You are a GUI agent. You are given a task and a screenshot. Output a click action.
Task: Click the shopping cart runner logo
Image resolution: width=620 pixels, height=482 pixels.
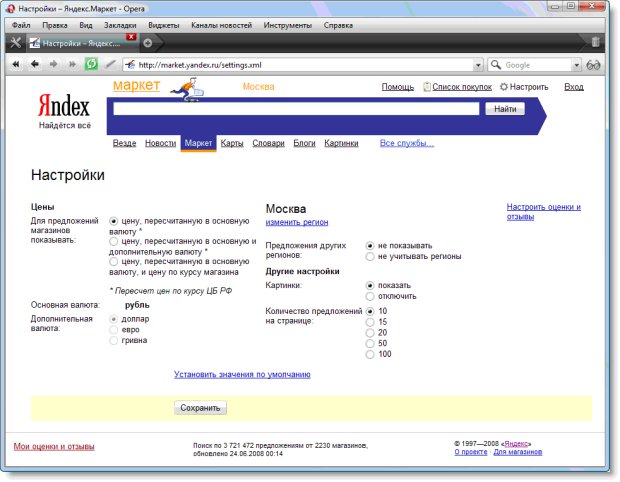pos(188,89)
